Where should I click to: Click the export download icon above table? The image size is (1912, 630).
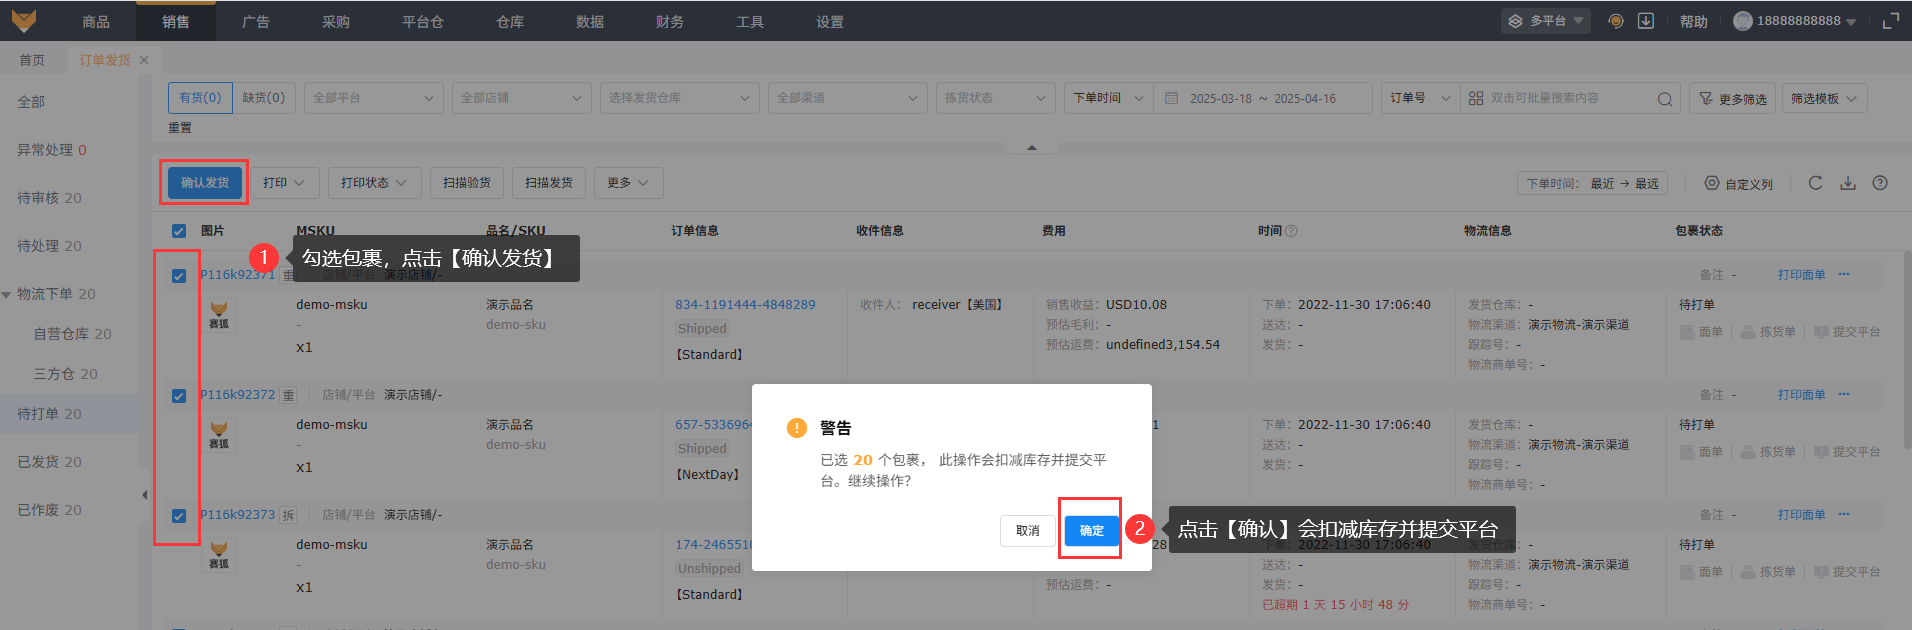point(1848,183)
